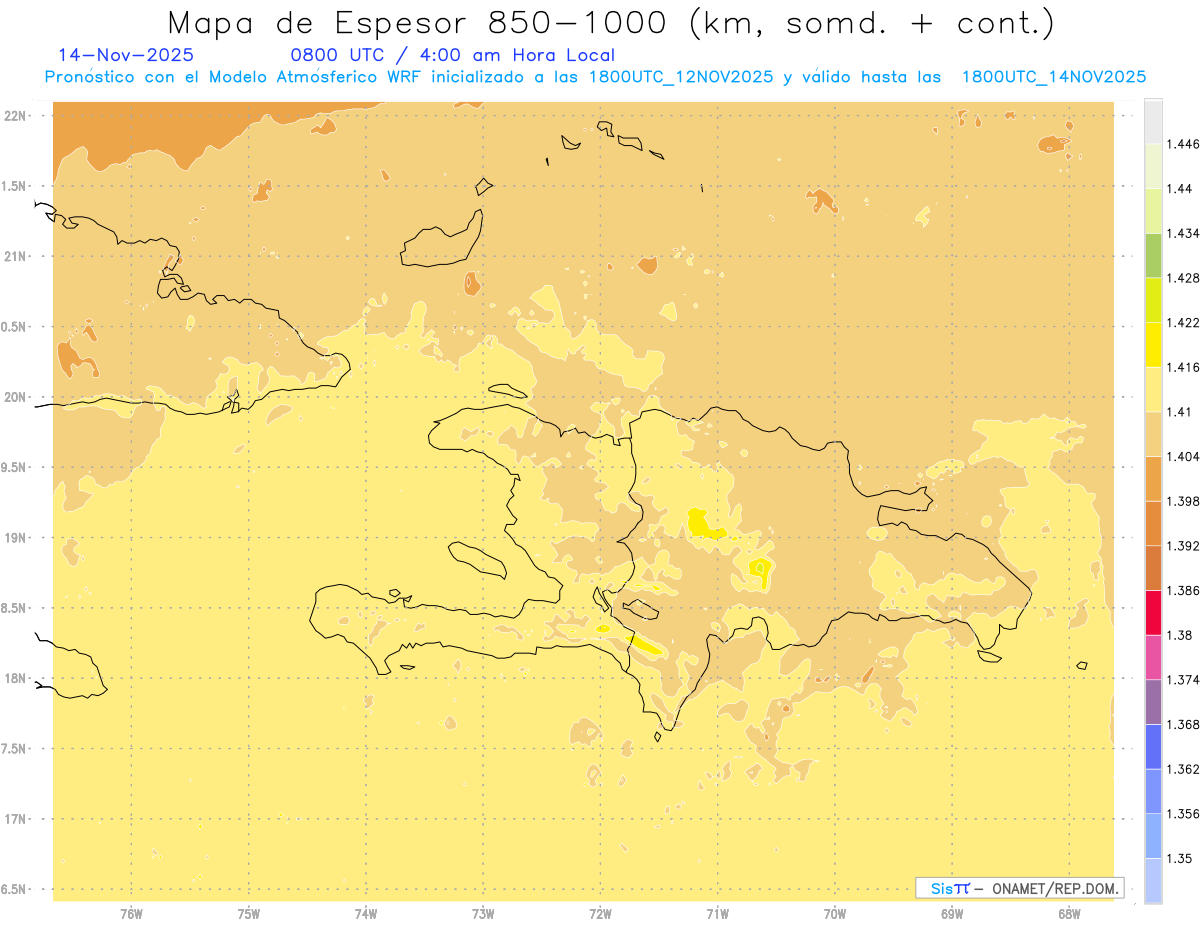Click the '1.41' color scale label
1200x927 pixels.
tap(1180, 411)
